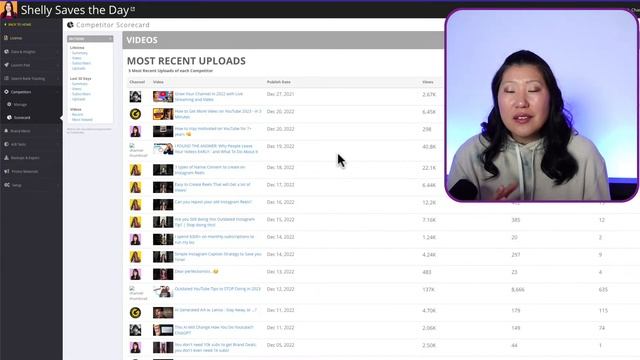Viewport: 640px width, 360px height.
Task: Expand the Setup submenu arrow
Action: pos(58,185)
